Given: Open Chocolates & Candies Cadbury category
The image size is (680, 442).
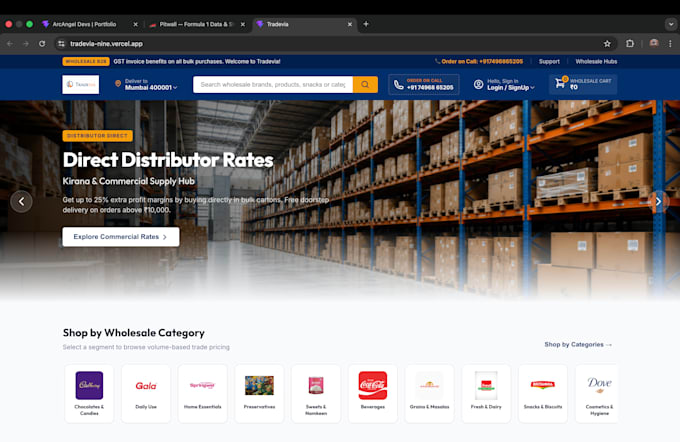Looking at the screenshot, I should tap(89, 393).
